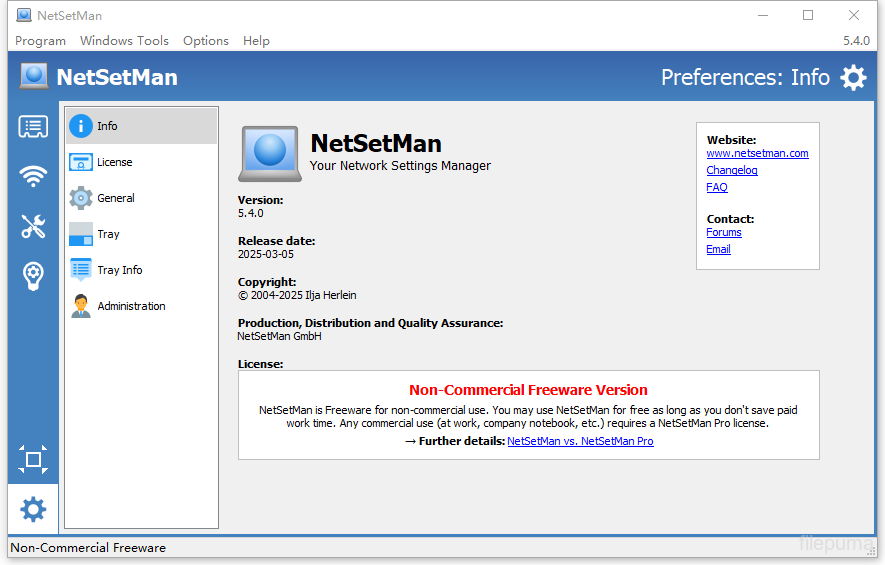Follow the NetSetMan vs. NetSetMan Pro link
Image resolution: width=885 pixels, height=565 pixels.
tap(580, 441)
